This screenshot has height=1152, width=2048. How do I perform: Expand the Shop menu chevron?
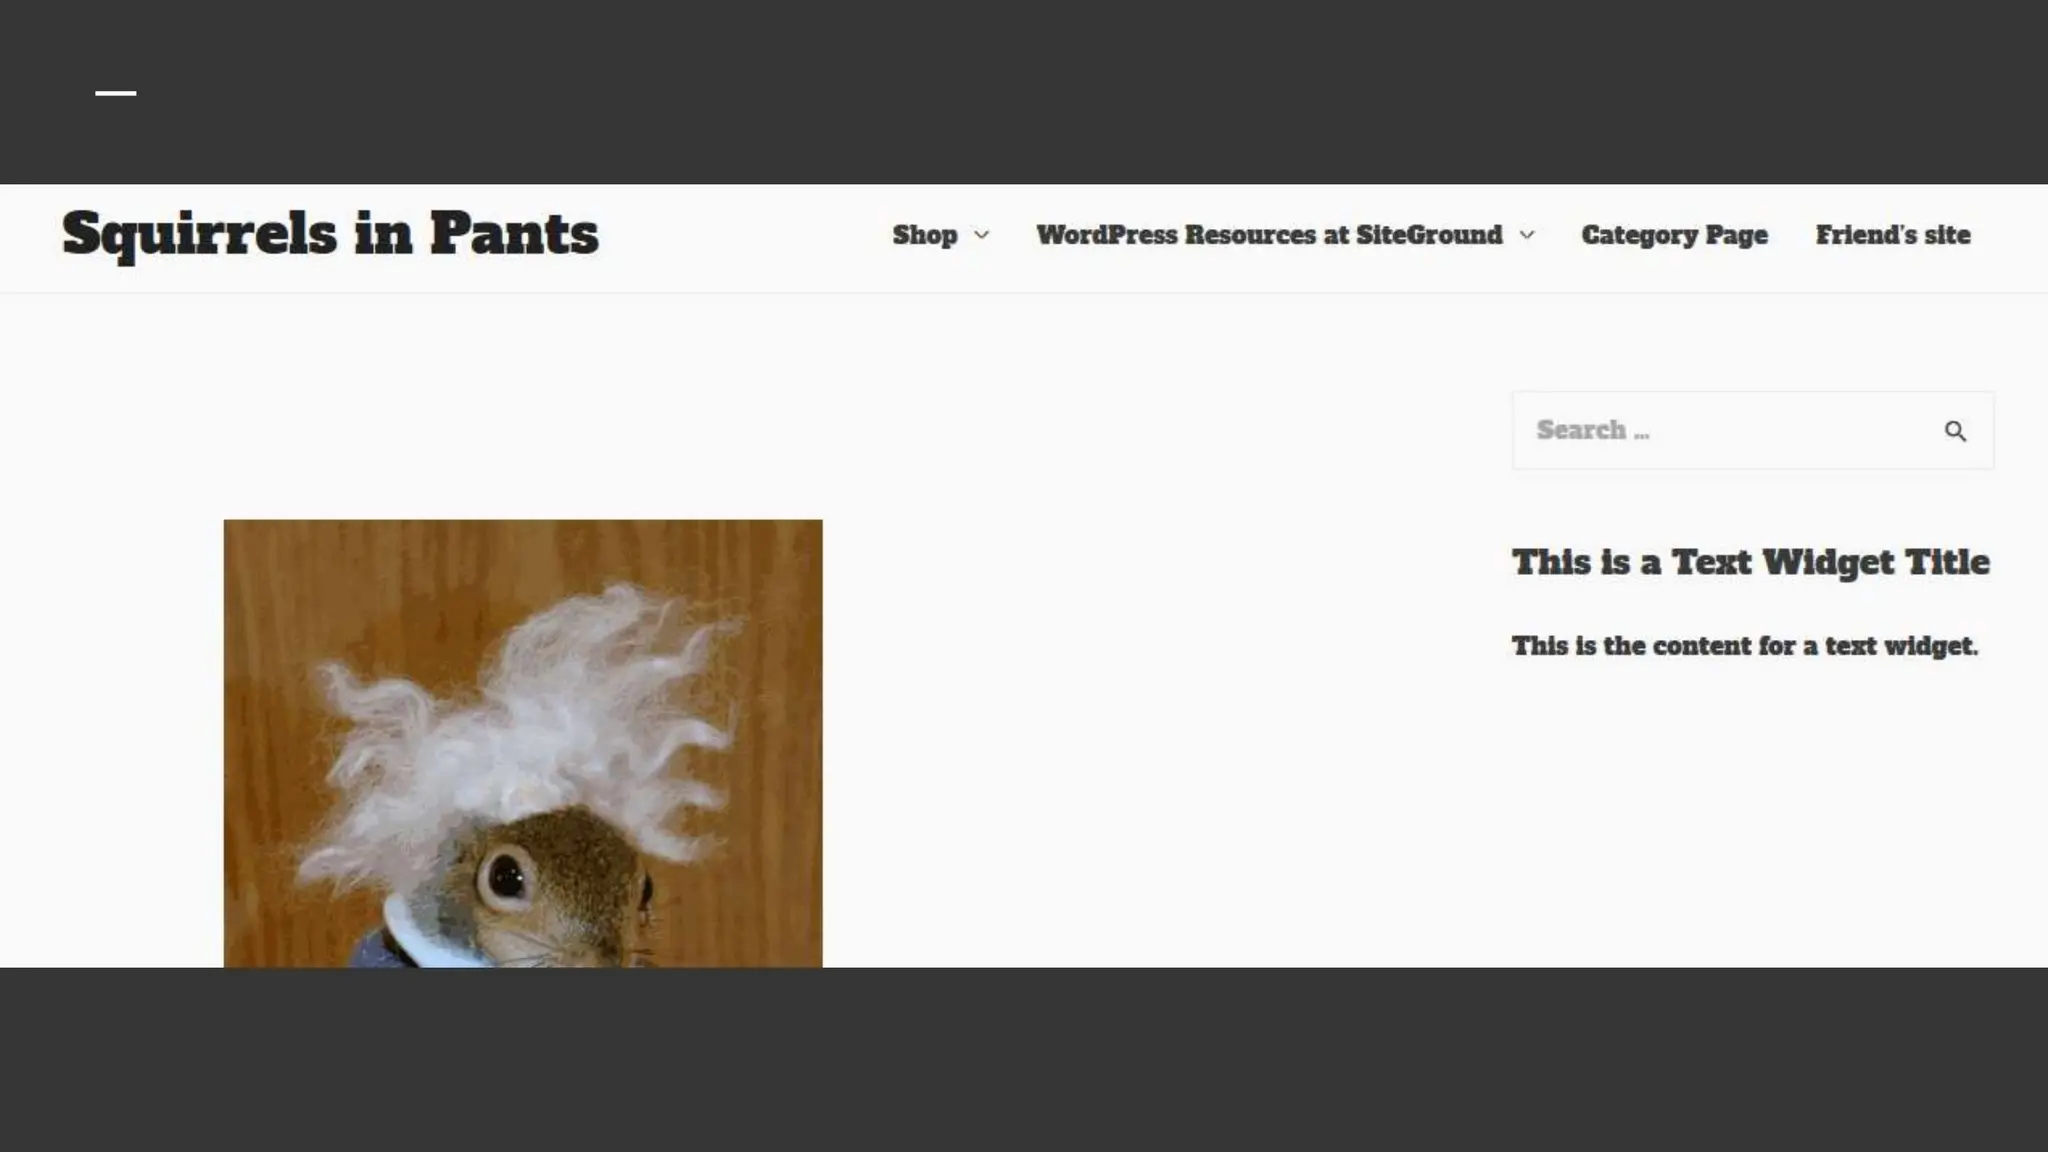tap(982, 235)
